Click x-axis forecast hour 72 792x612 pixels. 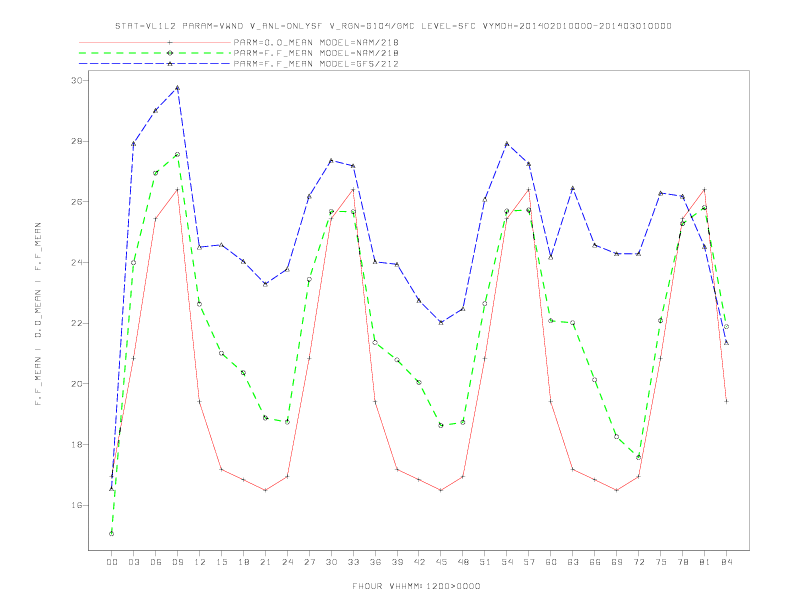click(x=638, y=562)
